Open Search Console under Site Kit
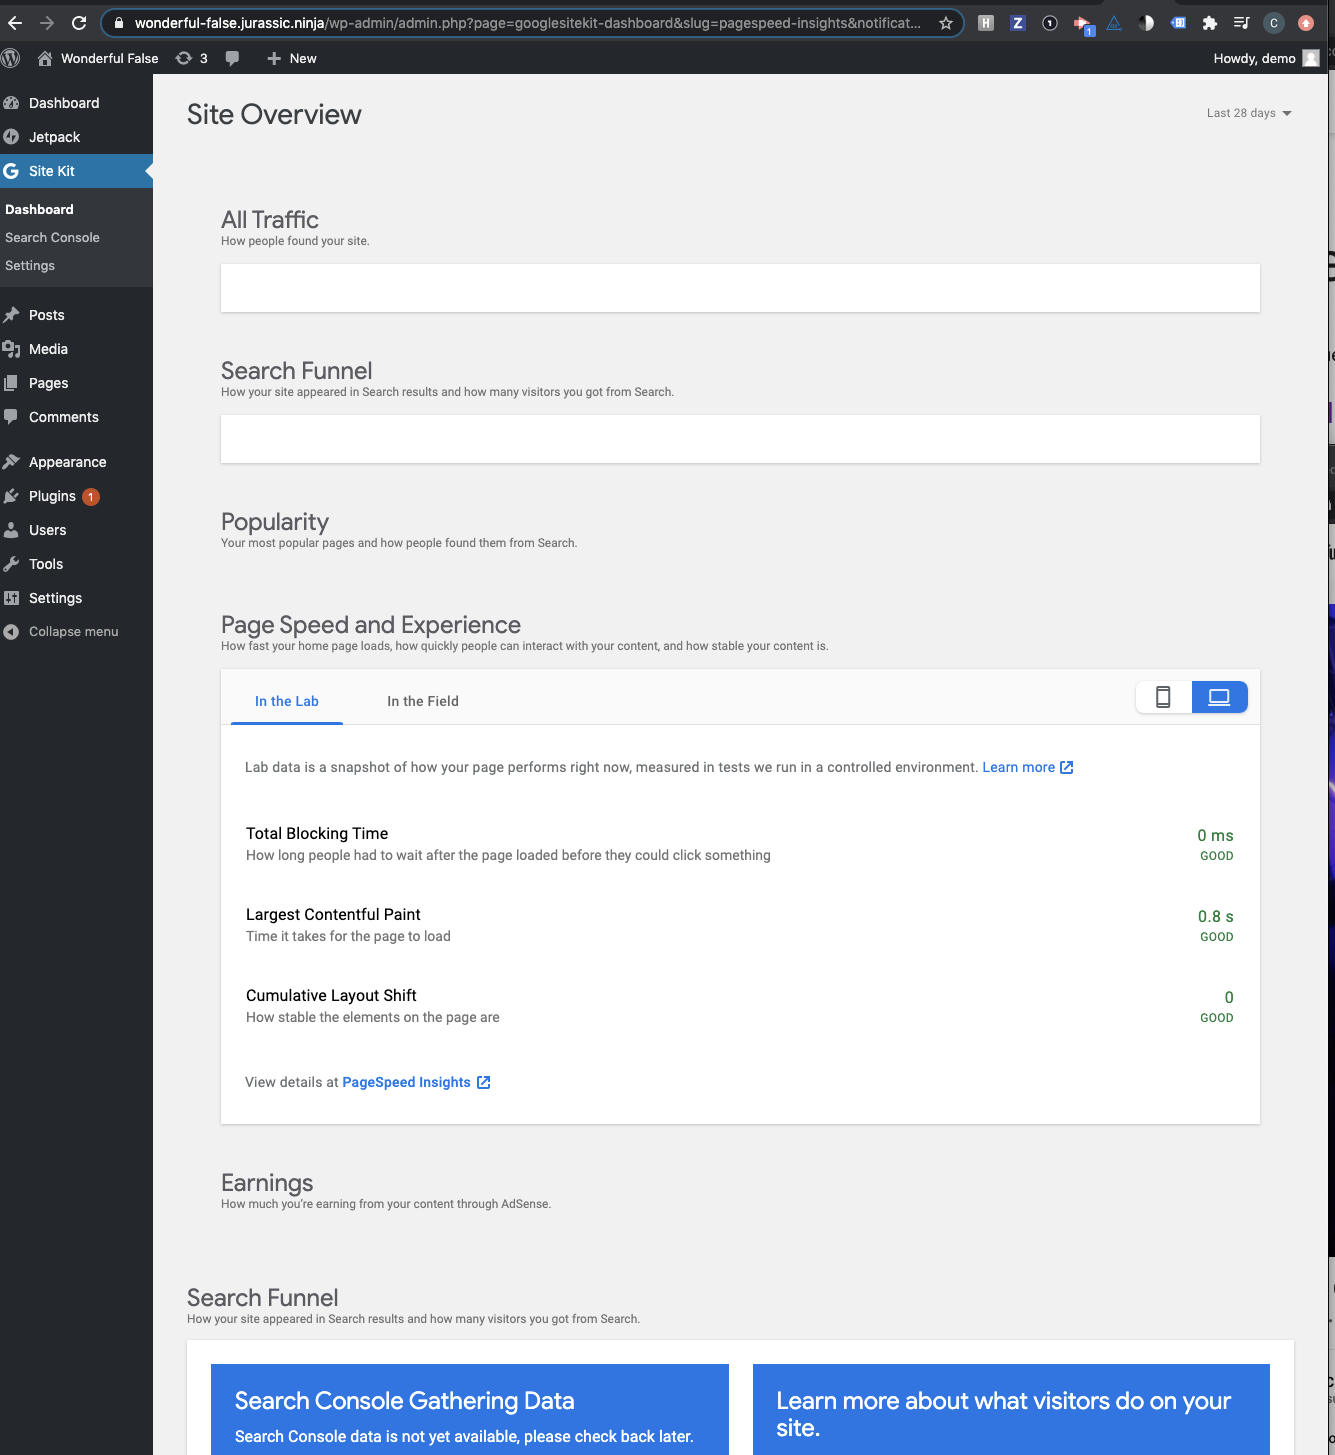 click(x=52, y=237)
